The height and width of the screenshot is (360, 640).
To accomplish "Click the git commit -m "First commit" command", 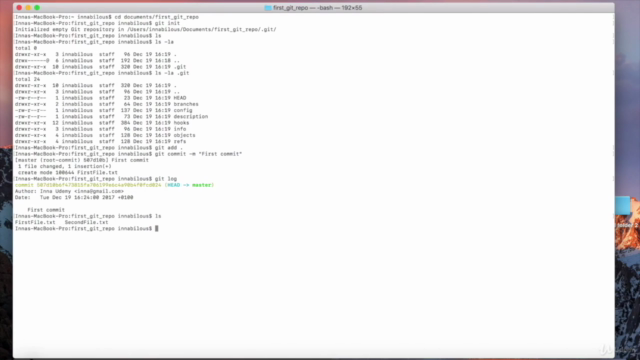I will pos(198,154).
